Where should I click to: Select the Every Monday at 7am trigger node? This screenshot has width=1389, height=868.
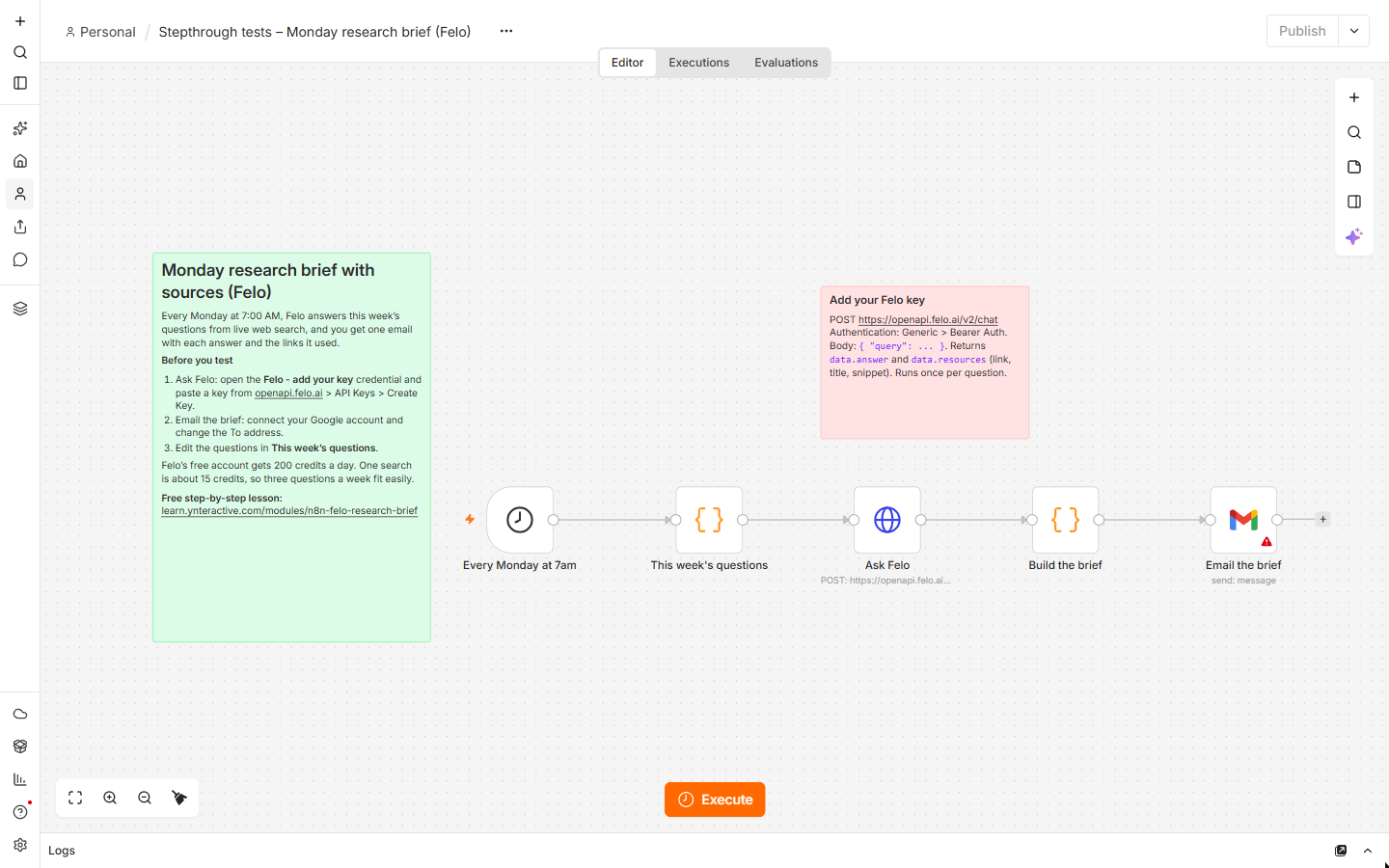[x=520, y=520]
